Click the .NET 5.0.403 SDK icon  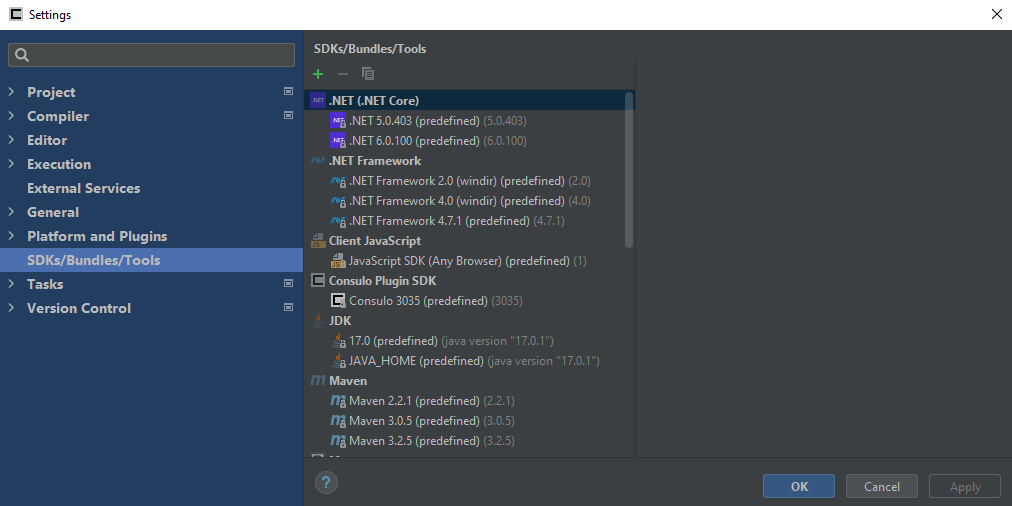point(338,121)
